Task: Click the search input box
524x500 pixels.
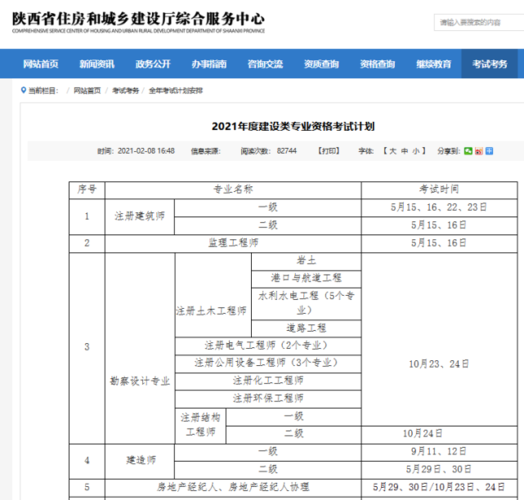Action: pos(479,22)
